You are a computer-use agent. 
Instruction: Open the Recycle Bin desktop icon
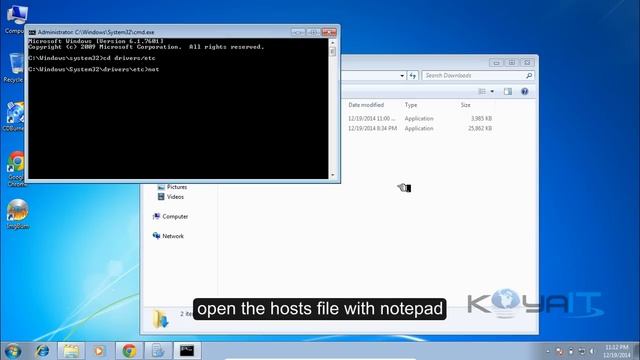coord(15,67)
